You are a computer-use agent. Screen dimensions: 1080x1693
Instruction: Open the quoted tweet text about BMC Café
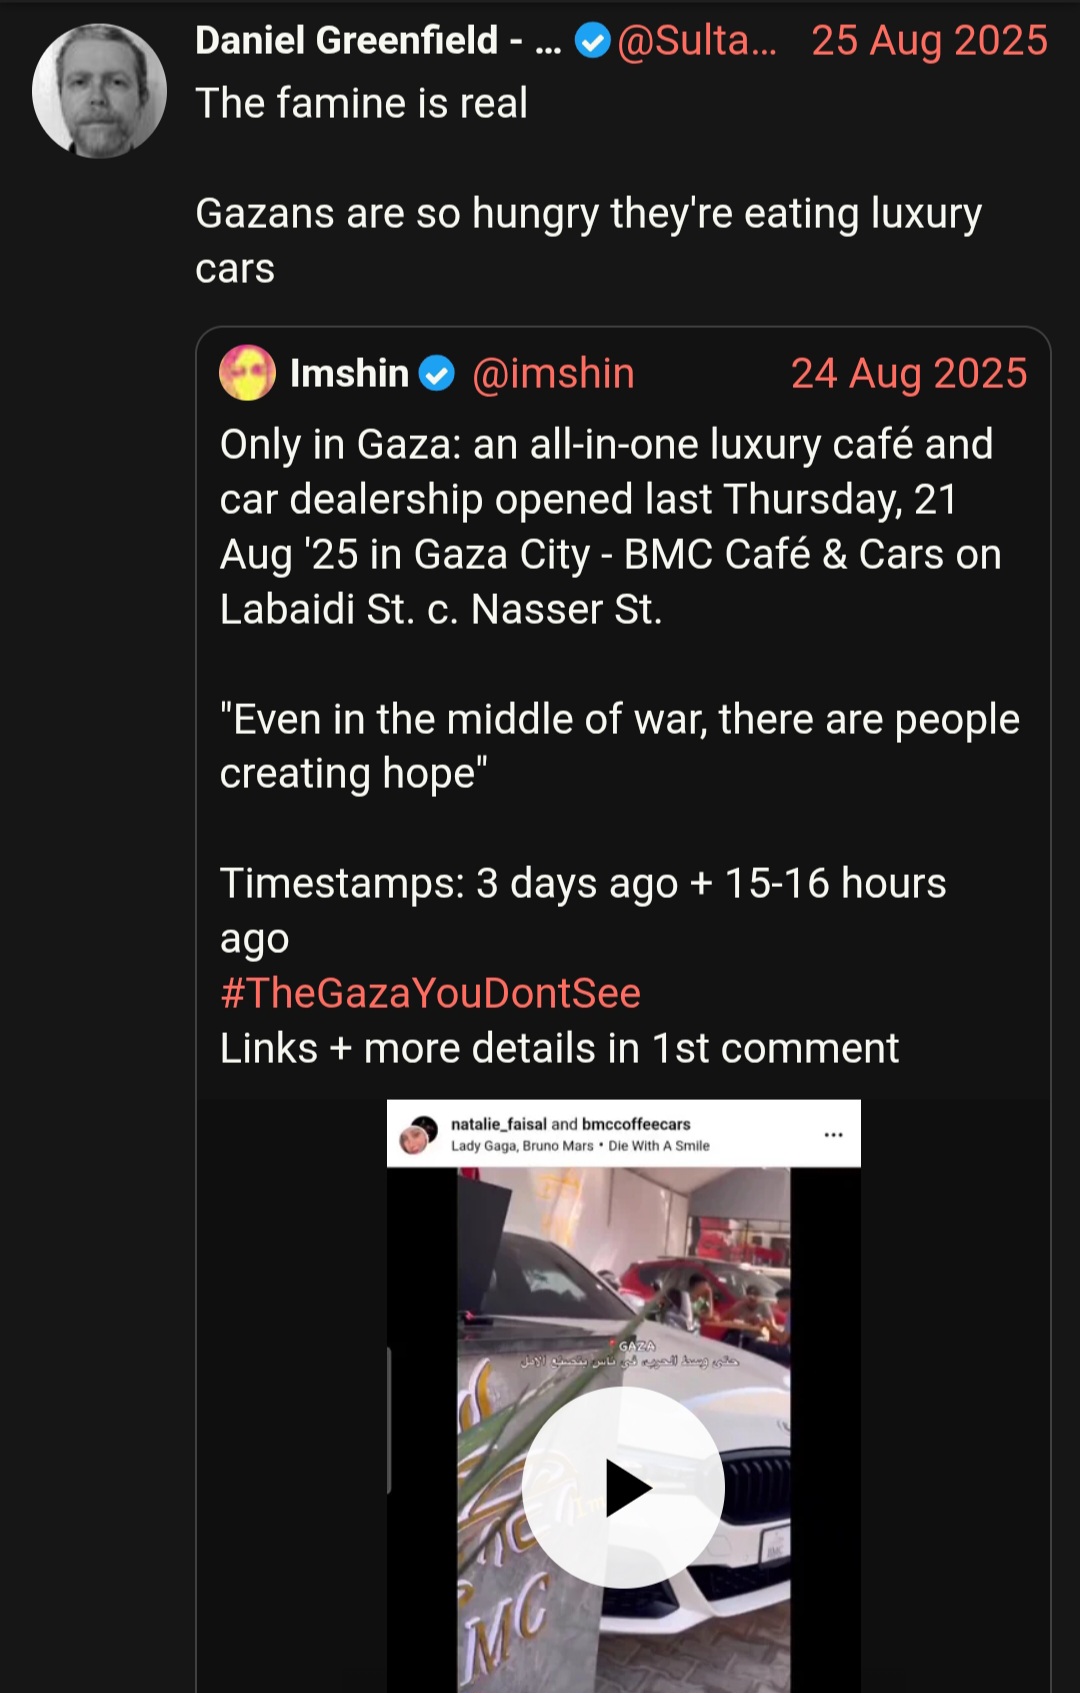(610, 526)
